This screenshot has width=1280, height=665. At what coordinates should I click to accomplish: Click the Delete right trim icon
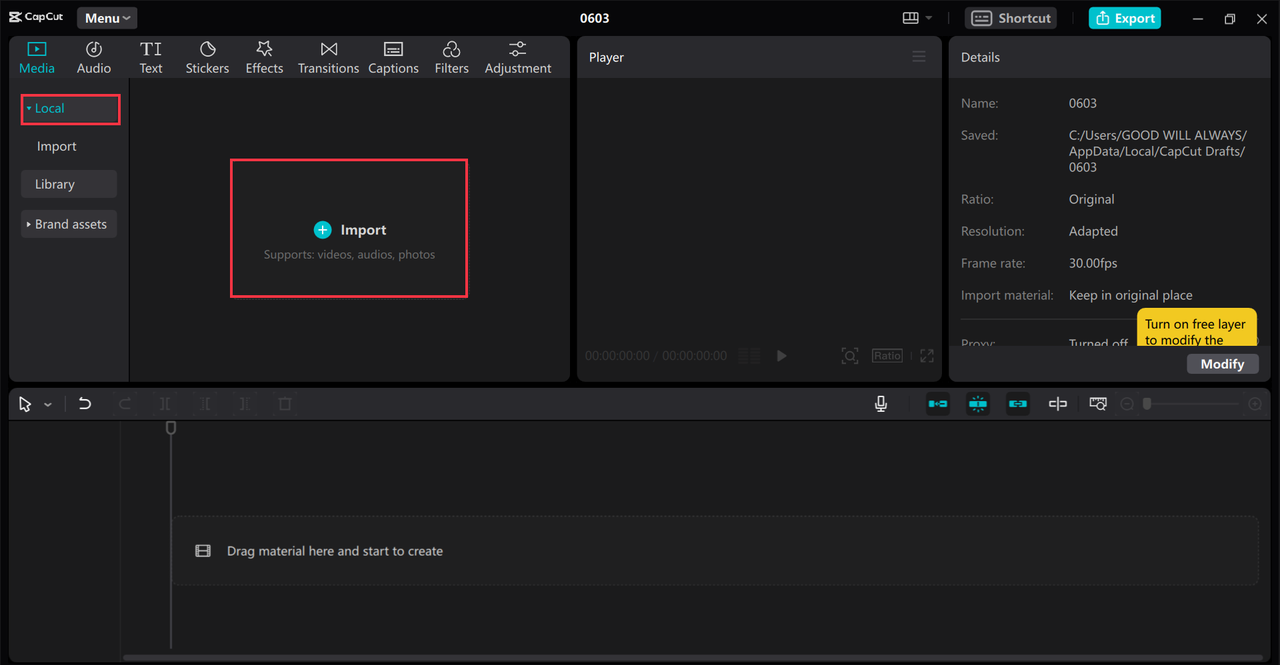[x=245, y=404]
